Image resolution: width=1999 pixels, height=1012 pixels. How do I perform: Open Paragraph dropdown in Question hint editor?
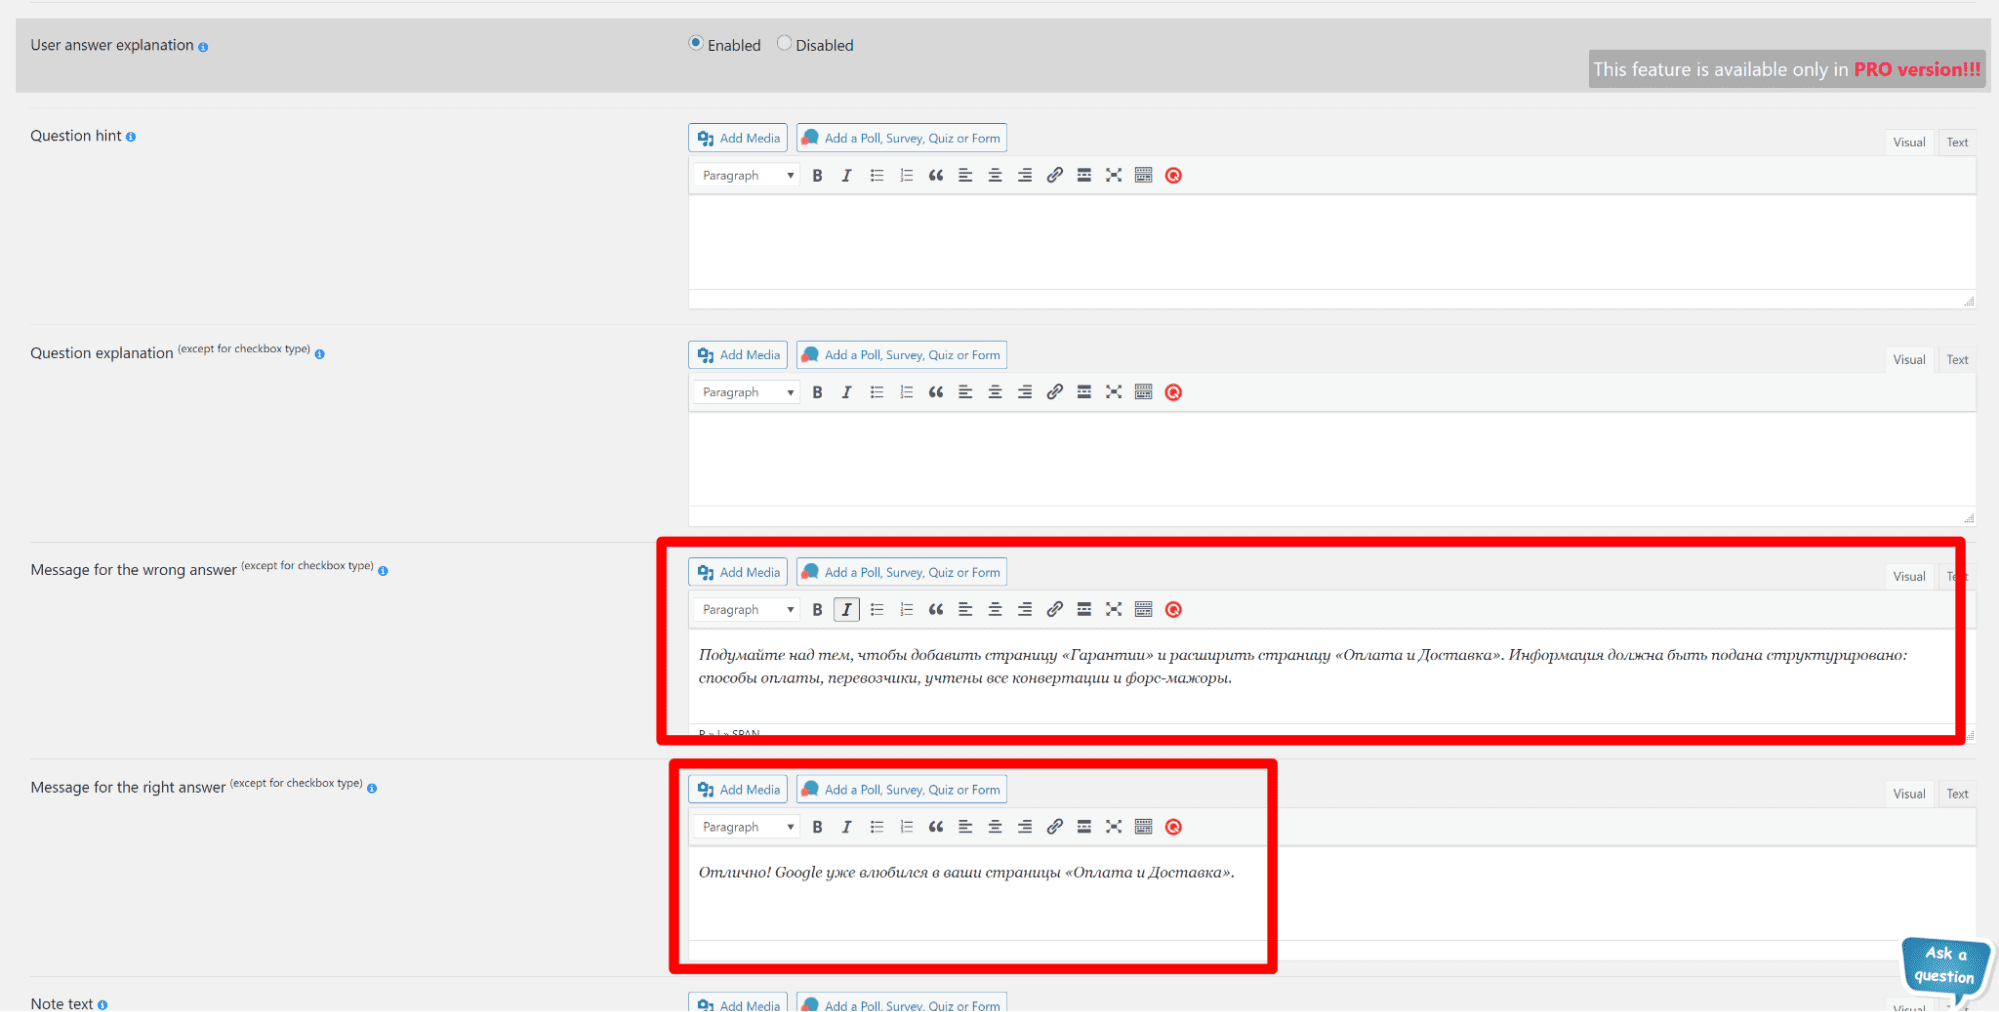[x=747, y=176]
